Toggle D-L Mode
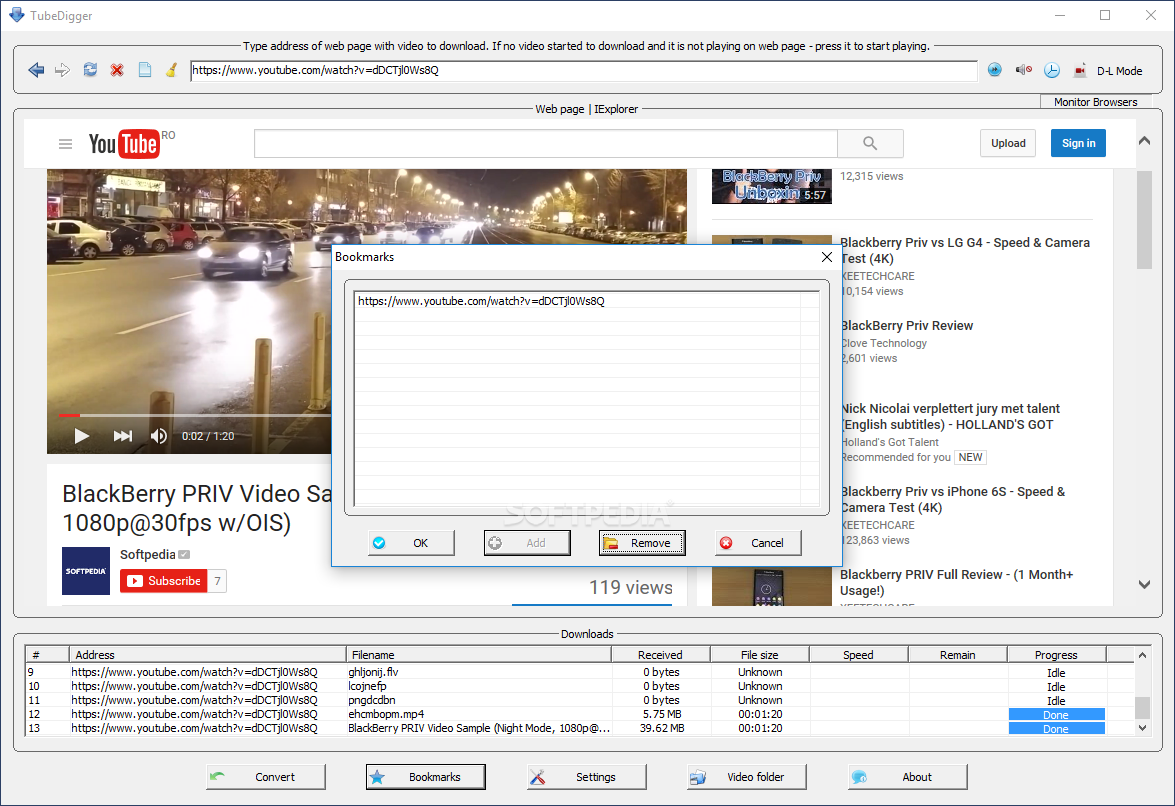 (x=1120, y=71)
